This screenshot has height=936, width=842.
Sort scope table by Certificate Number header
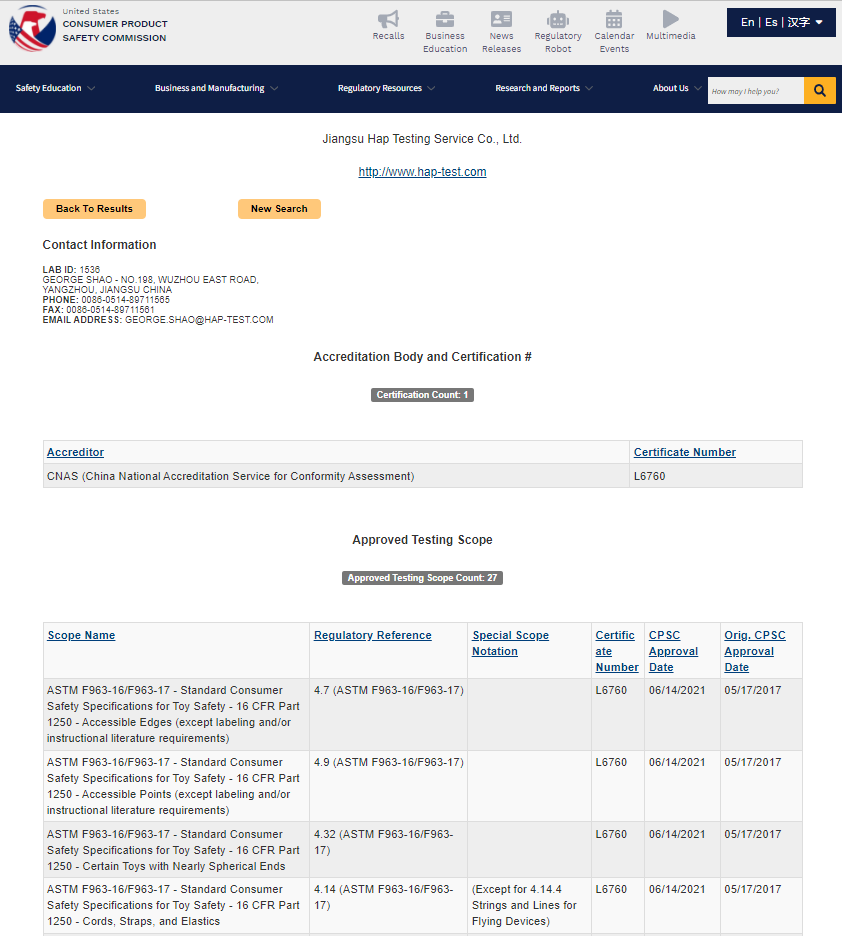(x=617, y=651)
